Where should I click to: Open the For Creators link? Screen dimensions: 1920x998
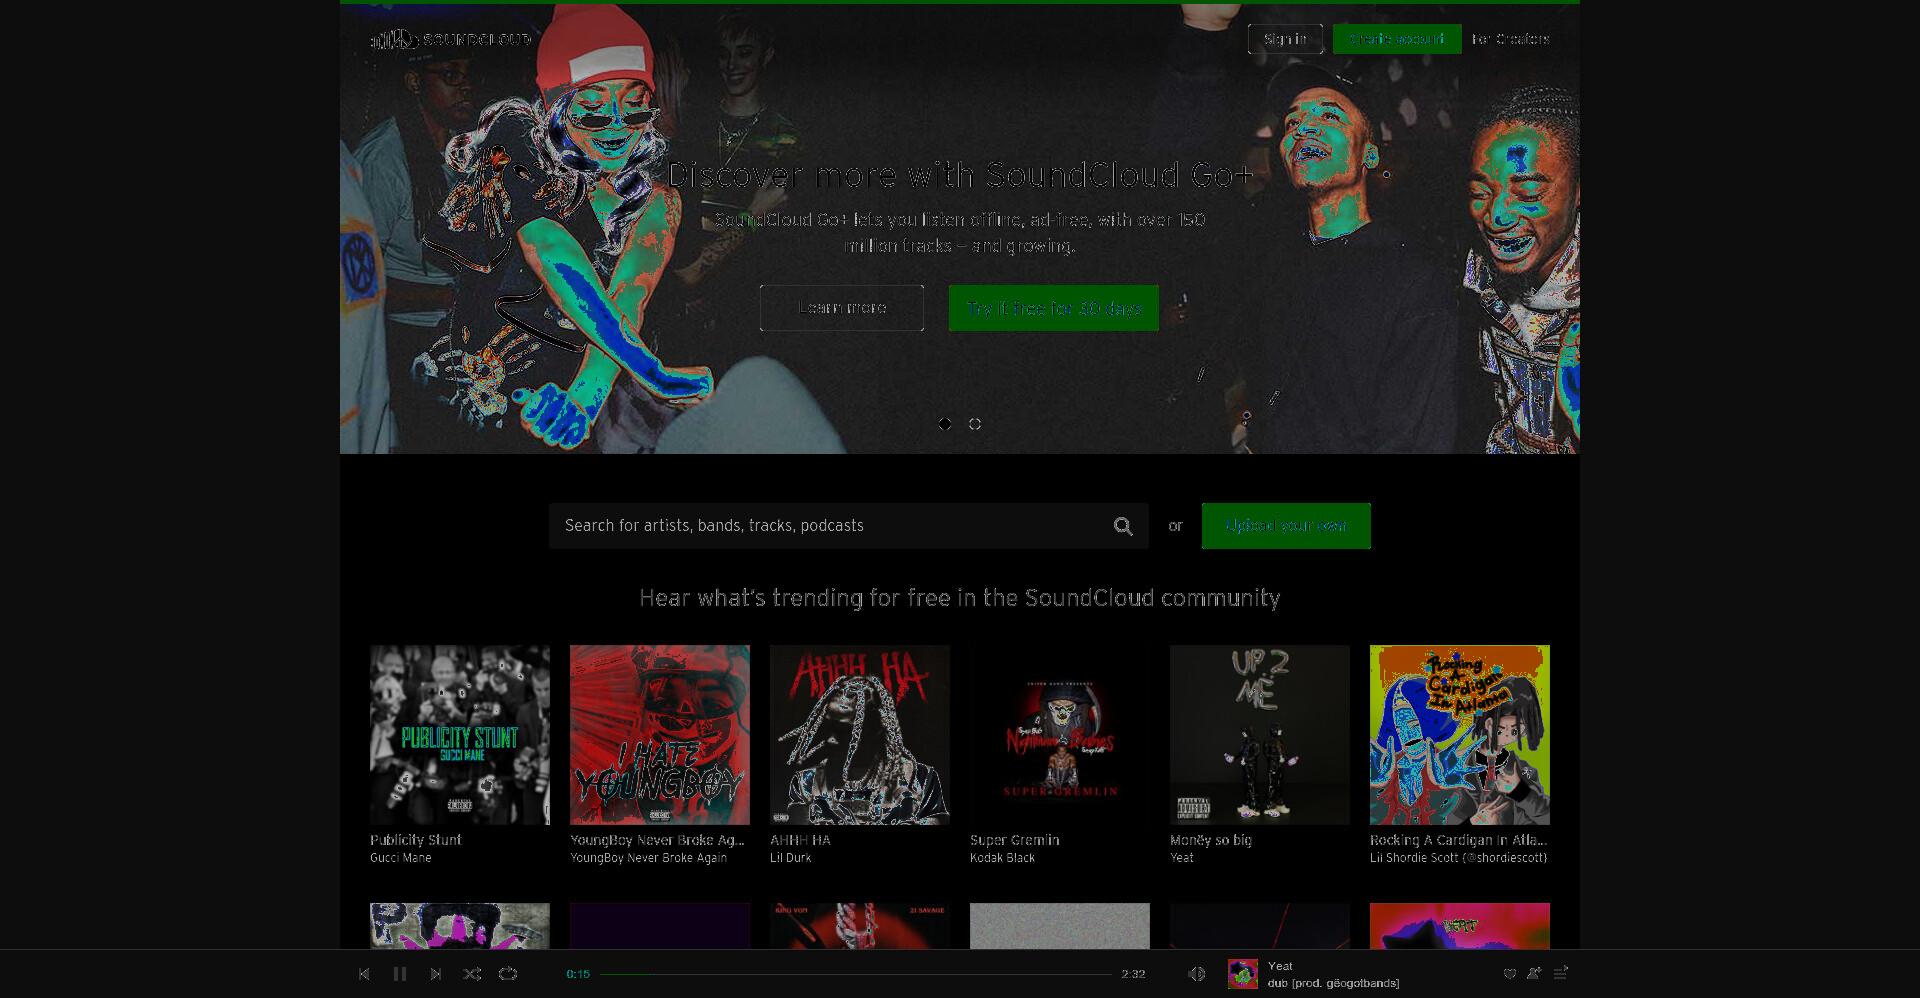tap(1511, 39)
